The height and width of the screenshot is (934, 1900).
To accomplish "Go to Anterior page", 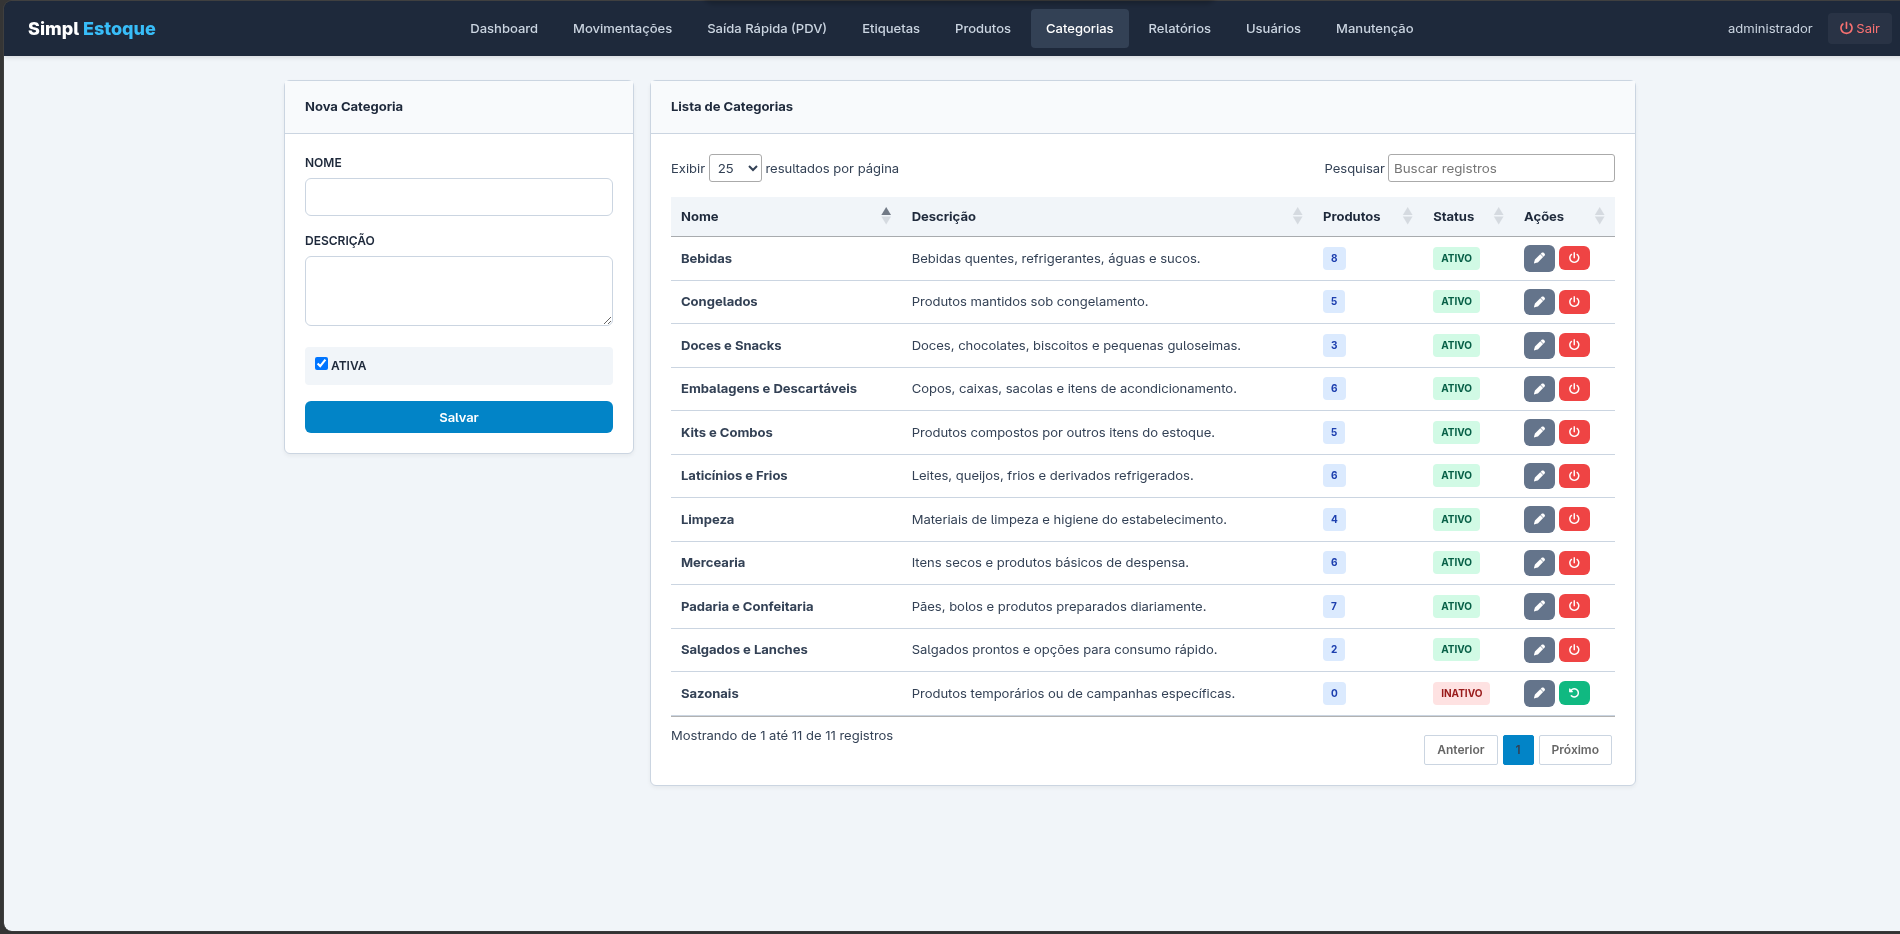I will click(x=1461, y=750).
